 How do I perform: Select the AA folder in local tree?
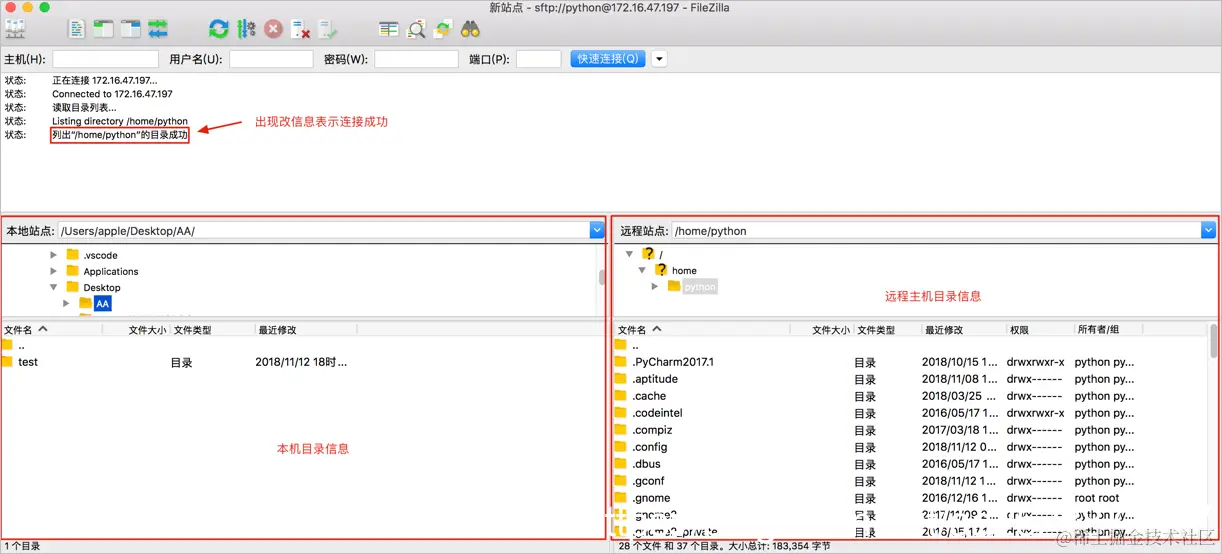[103, 303]
